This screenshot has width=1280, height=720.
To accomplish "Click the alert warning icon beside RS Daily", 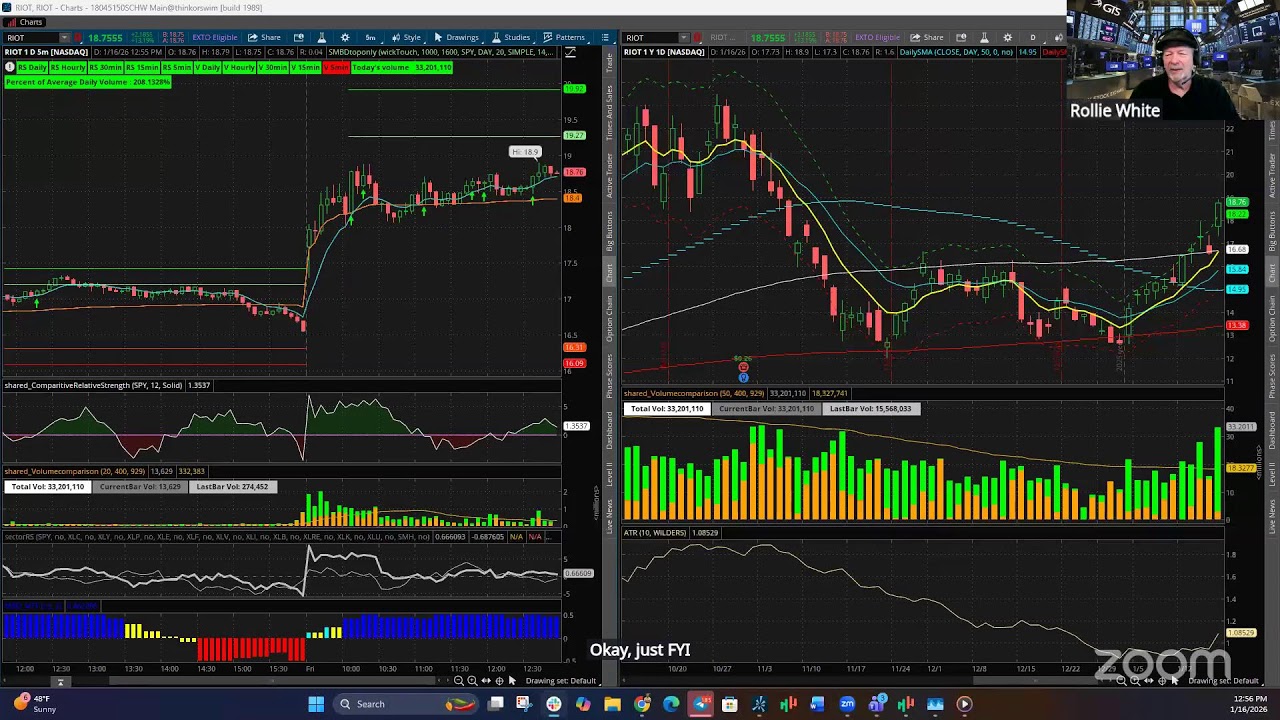I will coord(10,67).
